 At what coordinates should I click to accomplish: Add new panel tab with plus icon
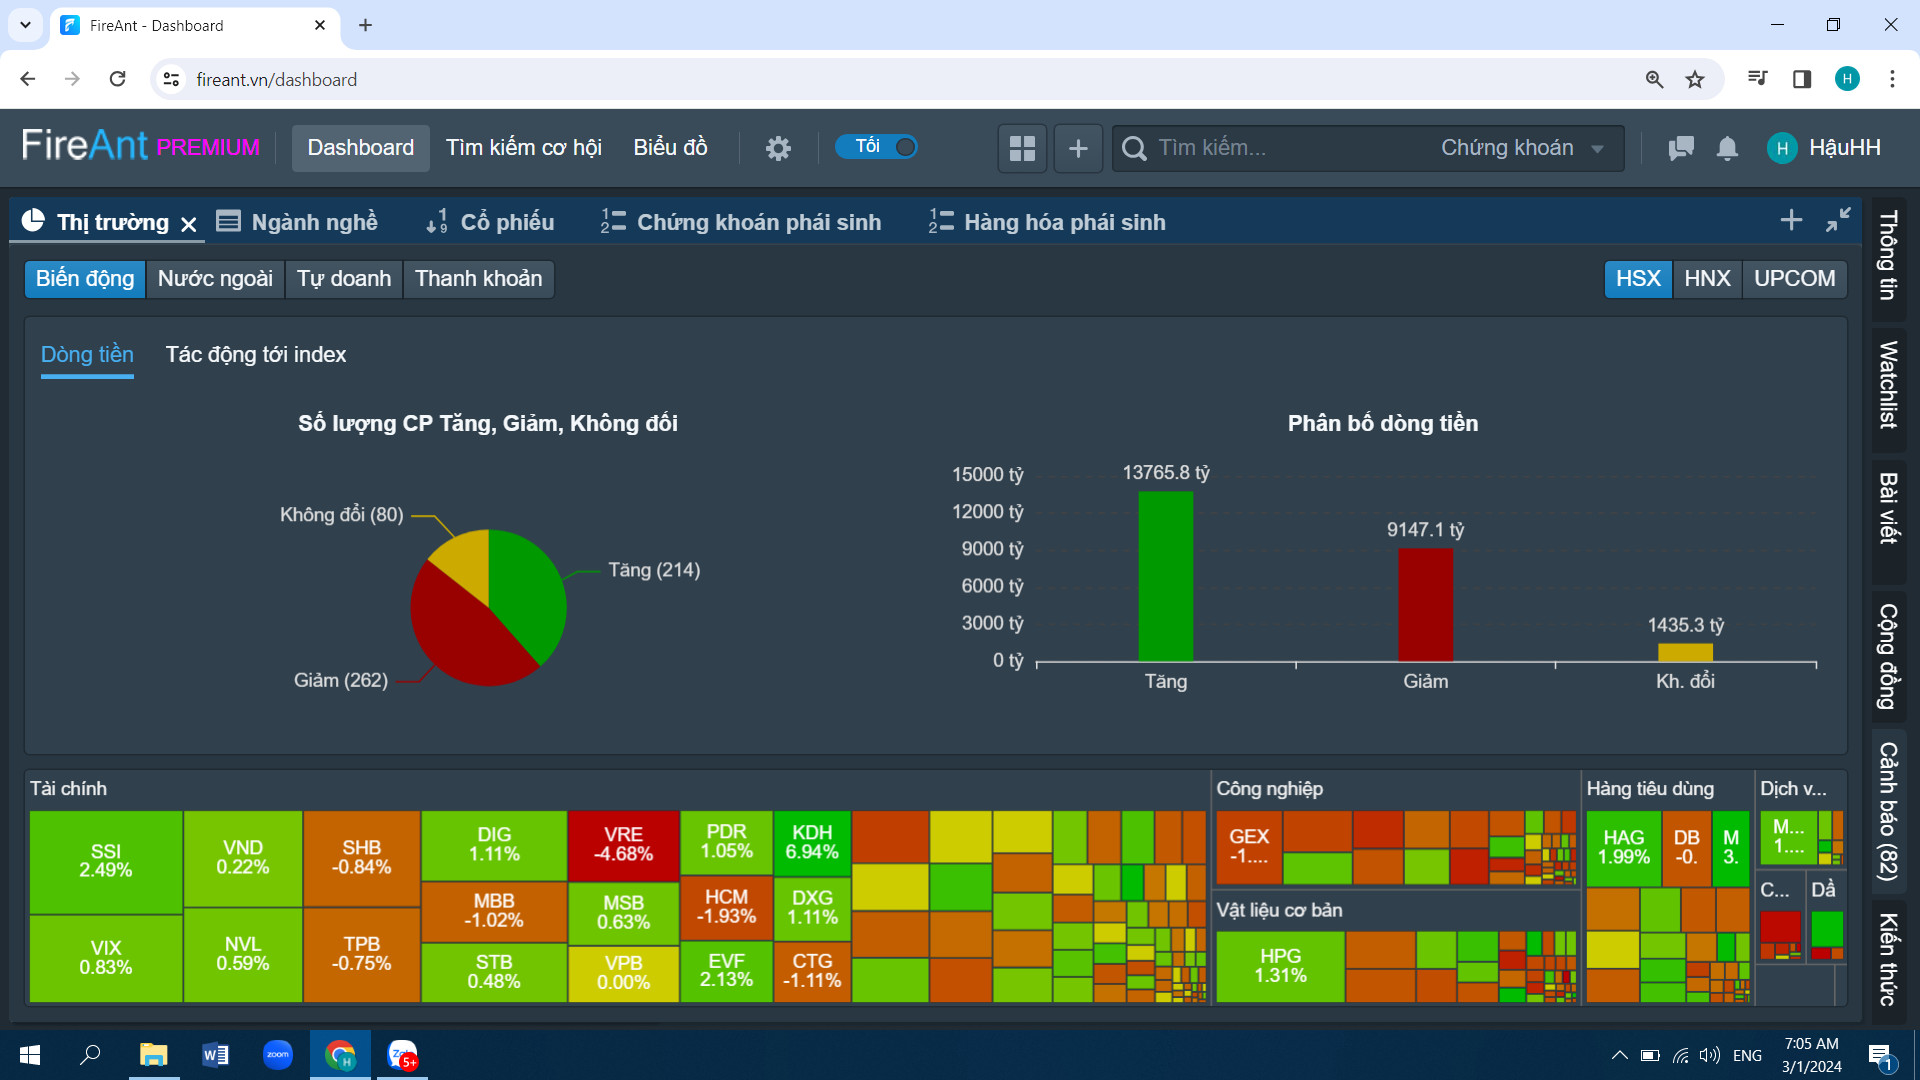(x=1791, y=220)
